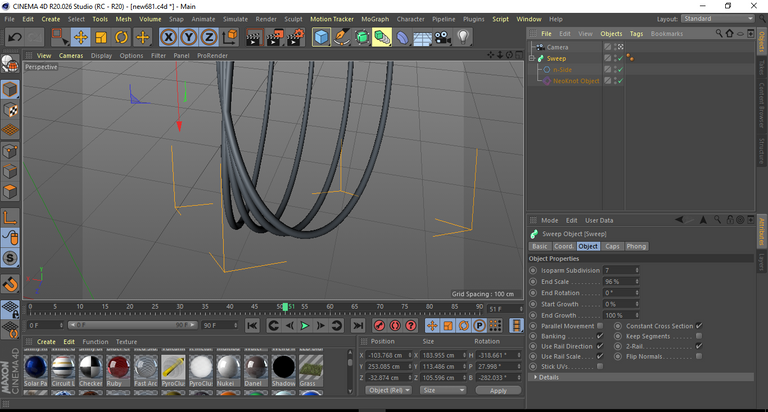Image resolution: width=768 pixels, height=412 pixels.
Task: Toggle the Y axis lock
Action: coord(189,37)
